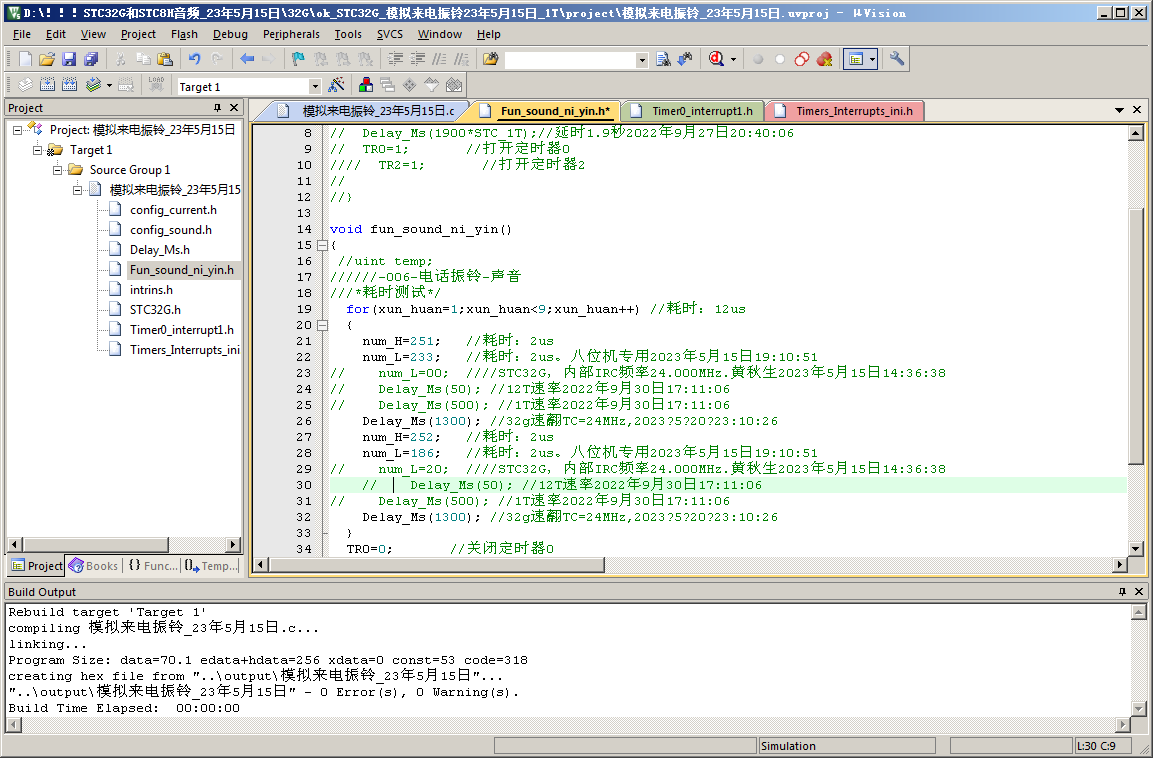Start or stop the debug session
The image size is (1153, 758).
coord(716,59)
